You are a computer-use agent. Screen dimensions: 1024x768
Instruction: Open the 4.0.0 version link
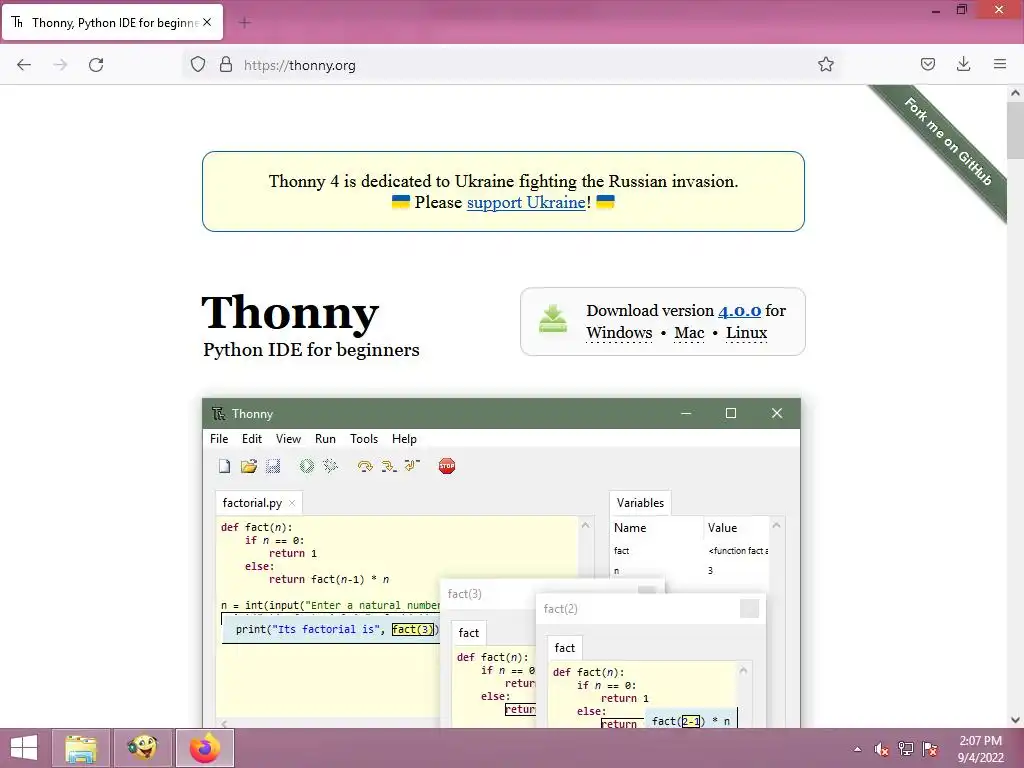click(x=739, y=311)
